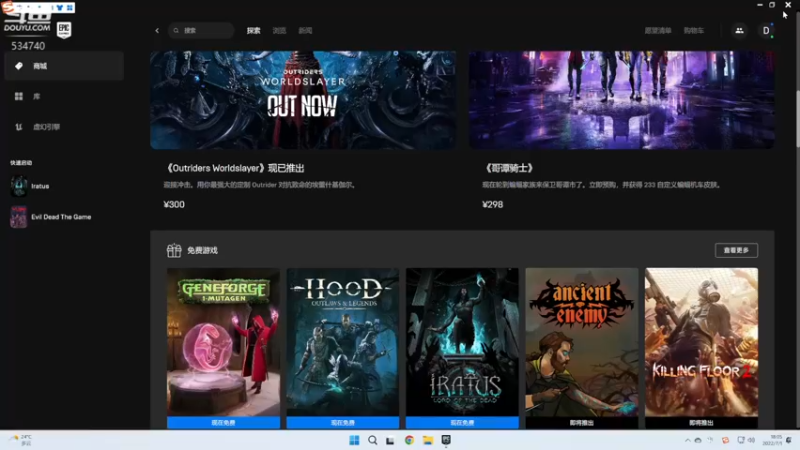Show hidden system tray icons
This screenshot has width=800, height=450.
687,440
